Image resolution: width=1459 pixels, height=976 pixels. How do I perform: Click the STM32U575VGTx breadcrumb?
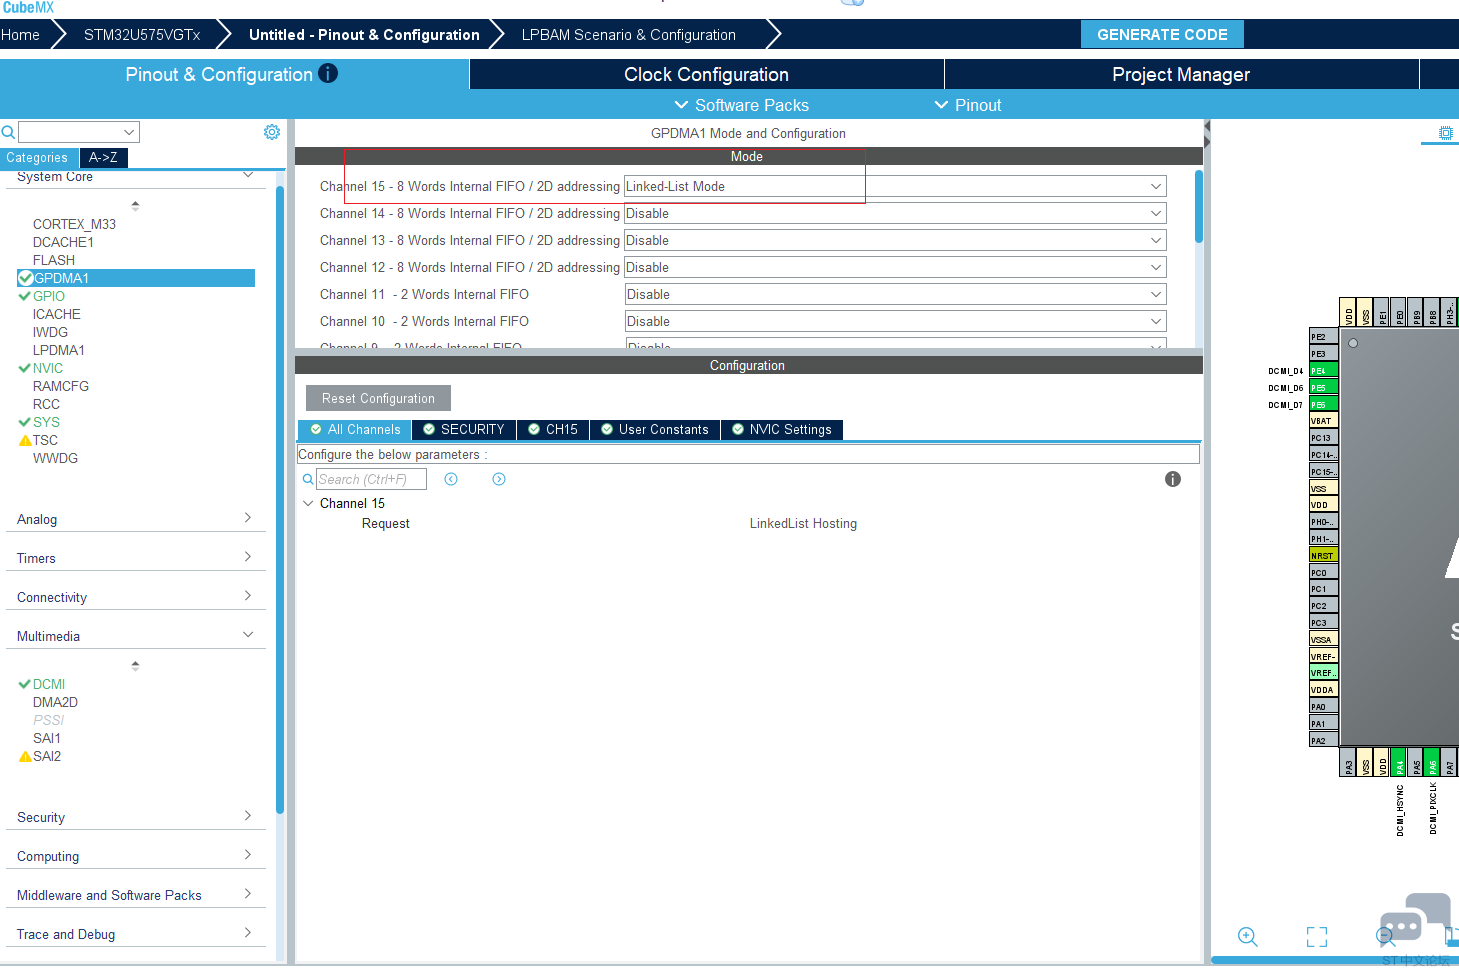(142, 34)
